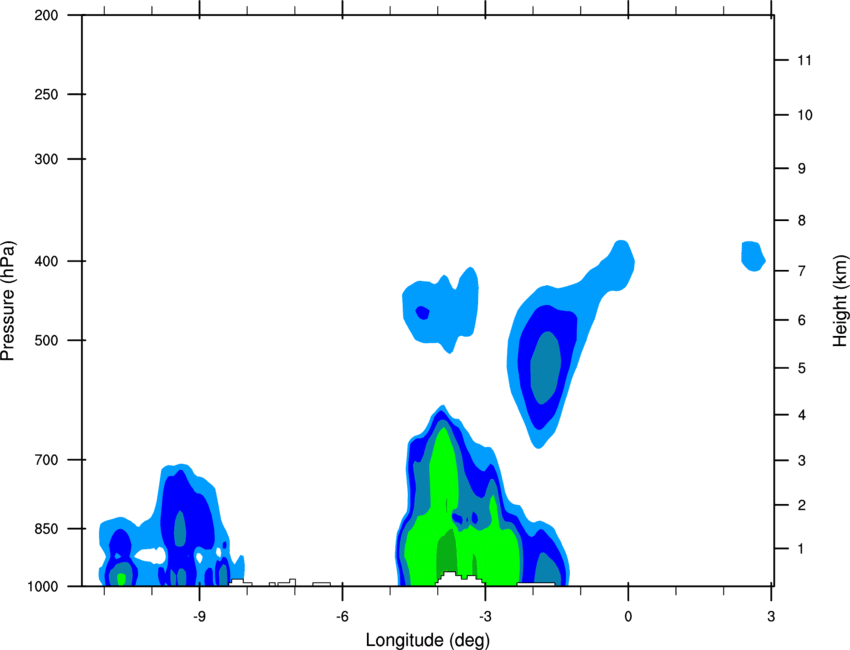
Task: Click the -6 longitude tick label
Action: pos(342,617)
